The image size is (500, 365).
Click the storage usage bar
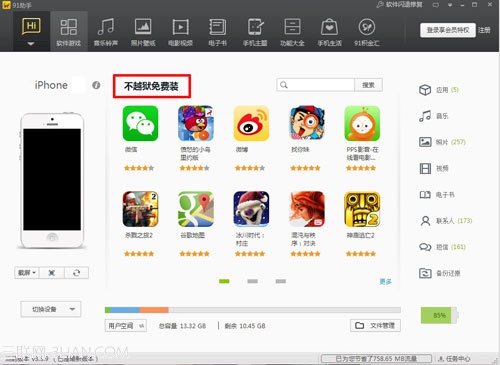tap(253, 310)
